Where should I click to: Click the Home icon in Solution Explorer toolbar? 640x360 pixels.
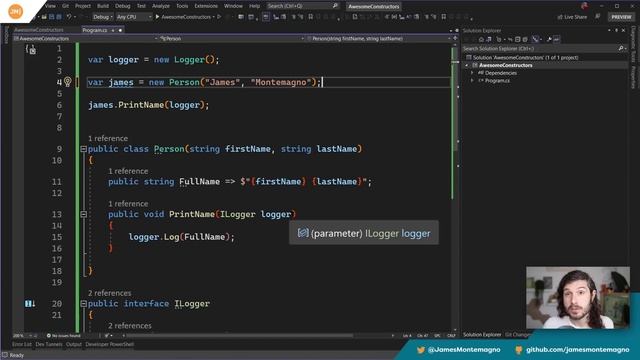click(x=481, y=40)
